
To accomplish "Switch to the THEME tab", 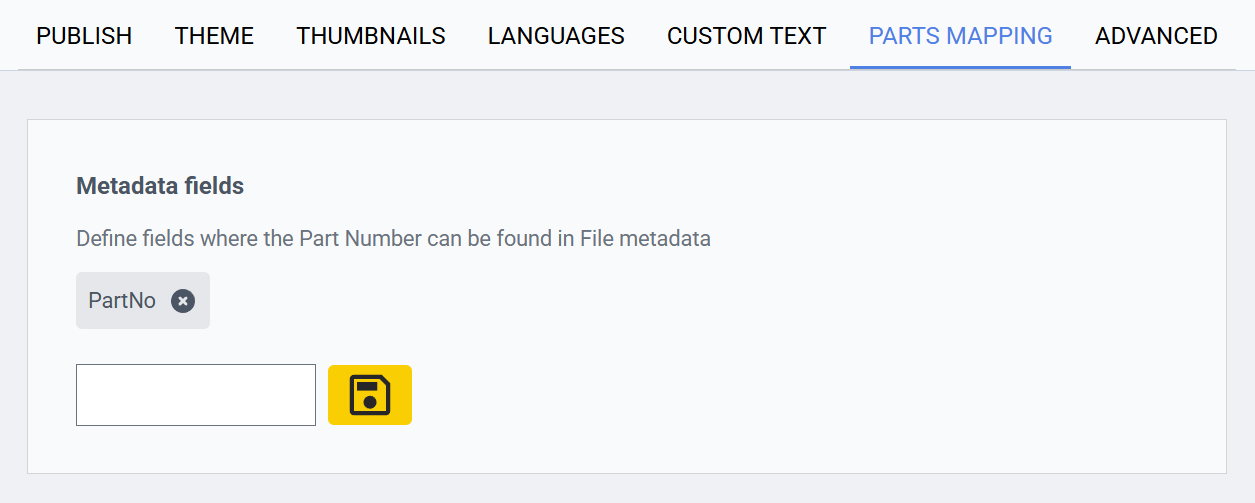I will coord(214,36).
